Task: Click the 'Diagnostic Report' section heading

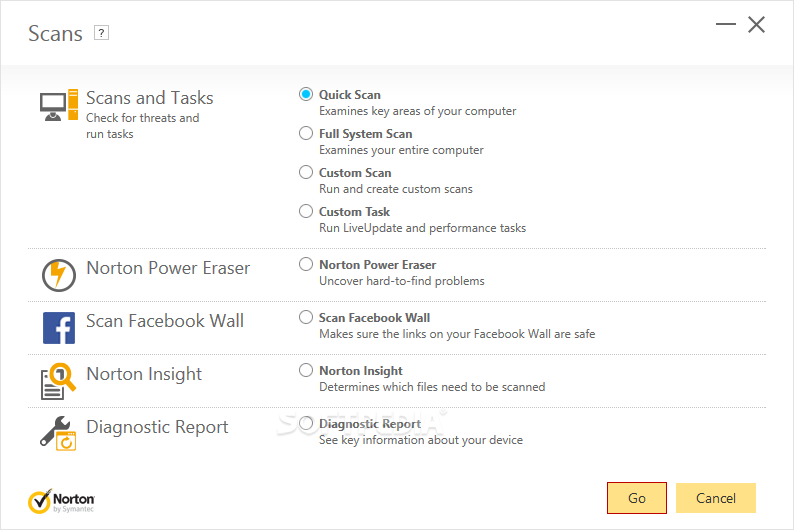Action: point(157,427)
